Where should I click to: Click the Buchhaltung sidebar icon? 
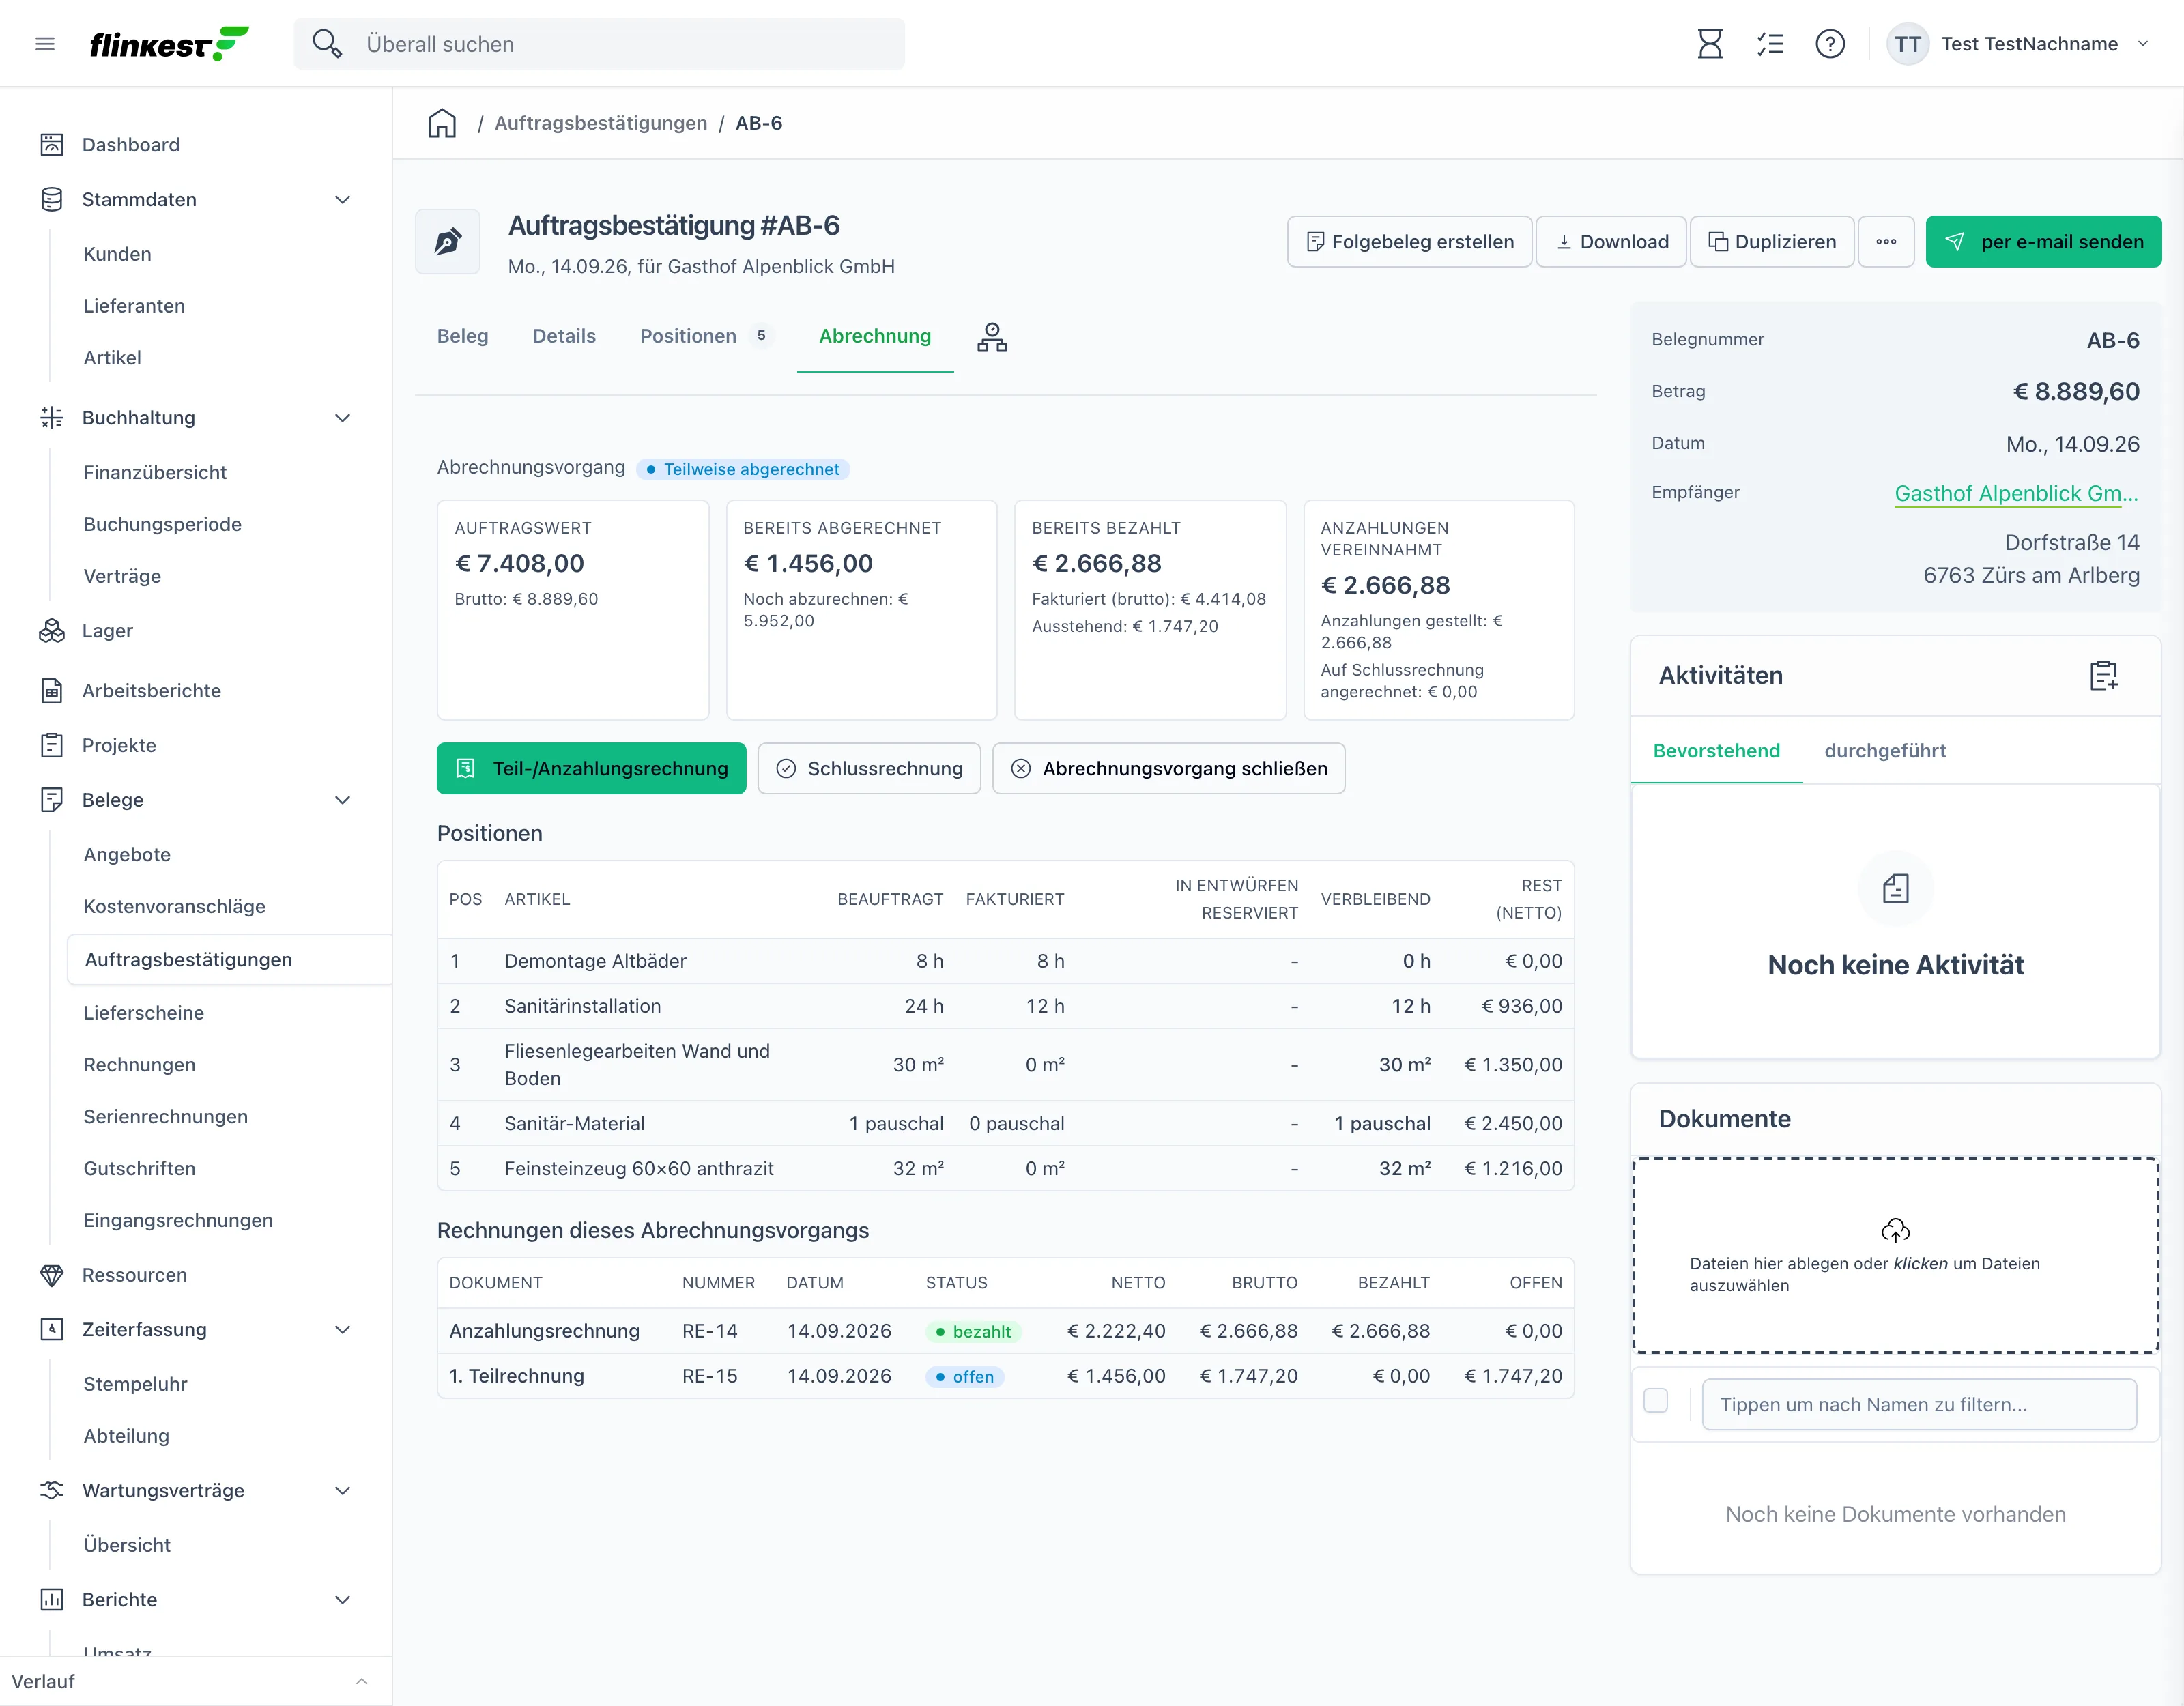[52, 418]
